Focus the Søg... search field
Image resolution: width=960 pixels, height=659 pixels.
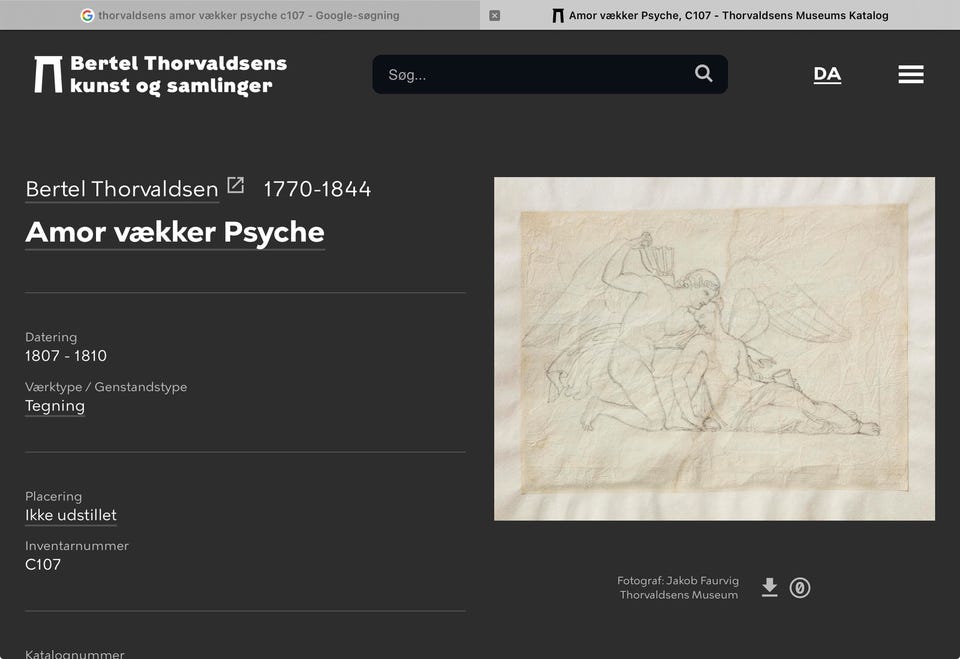tap(550, 74)
